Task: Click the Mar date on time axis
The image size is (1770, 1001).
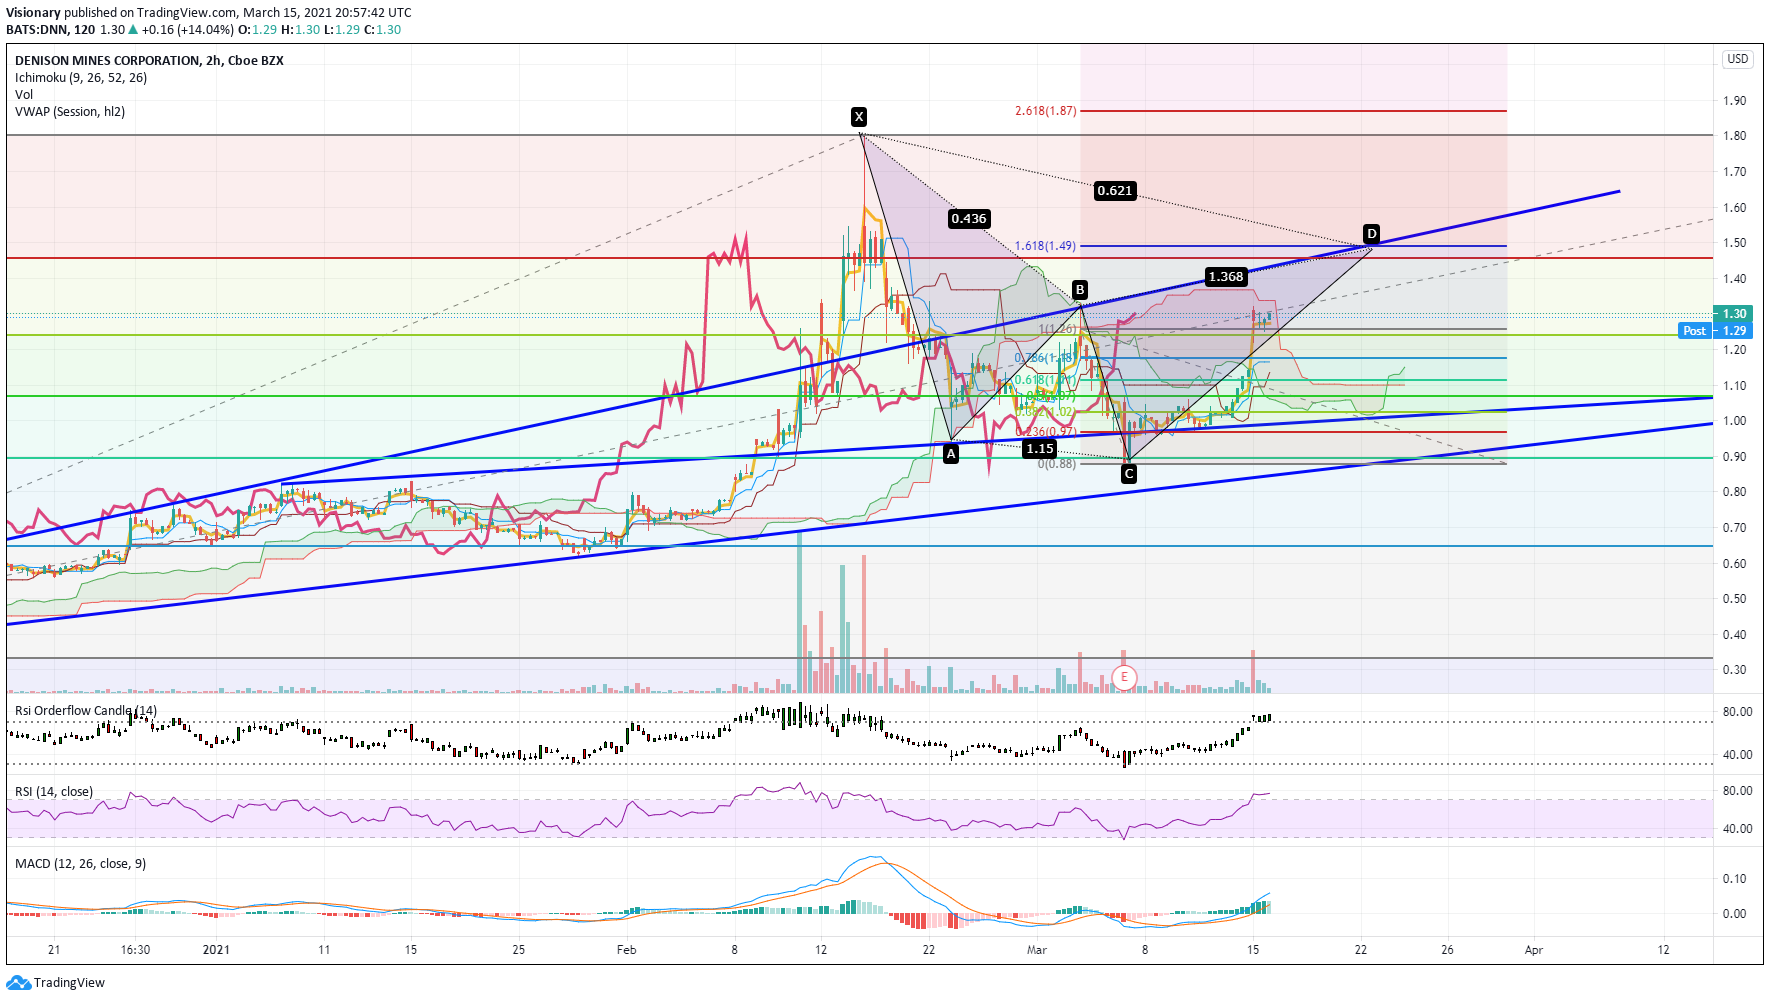Action: click(1037, 950)
